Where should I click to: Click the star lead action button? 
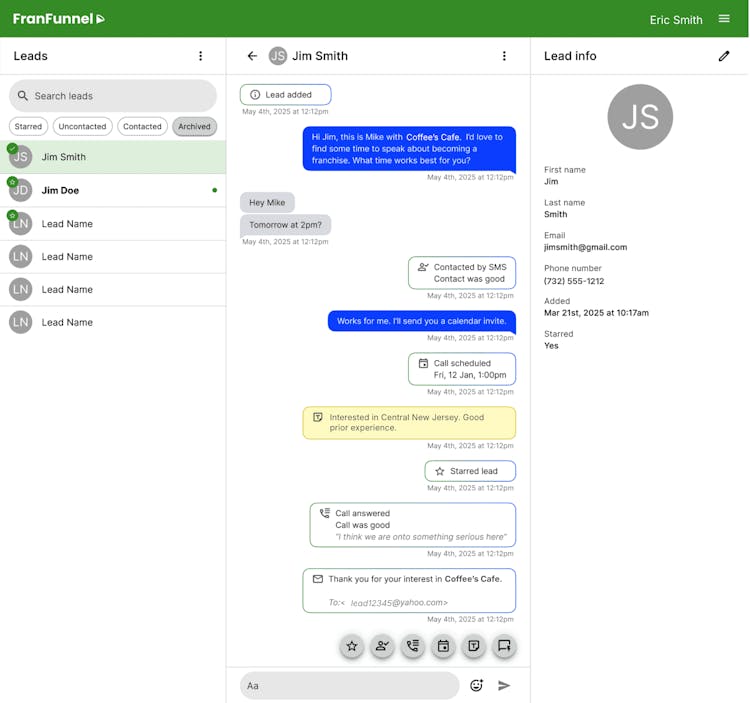(352, 646)
